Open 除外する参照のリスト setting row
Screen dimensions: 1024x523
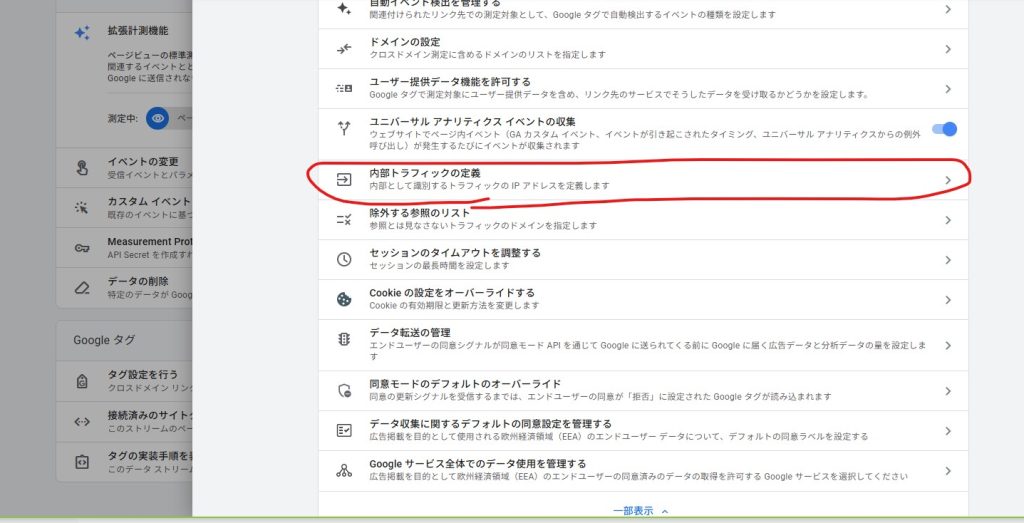point(640,220)
